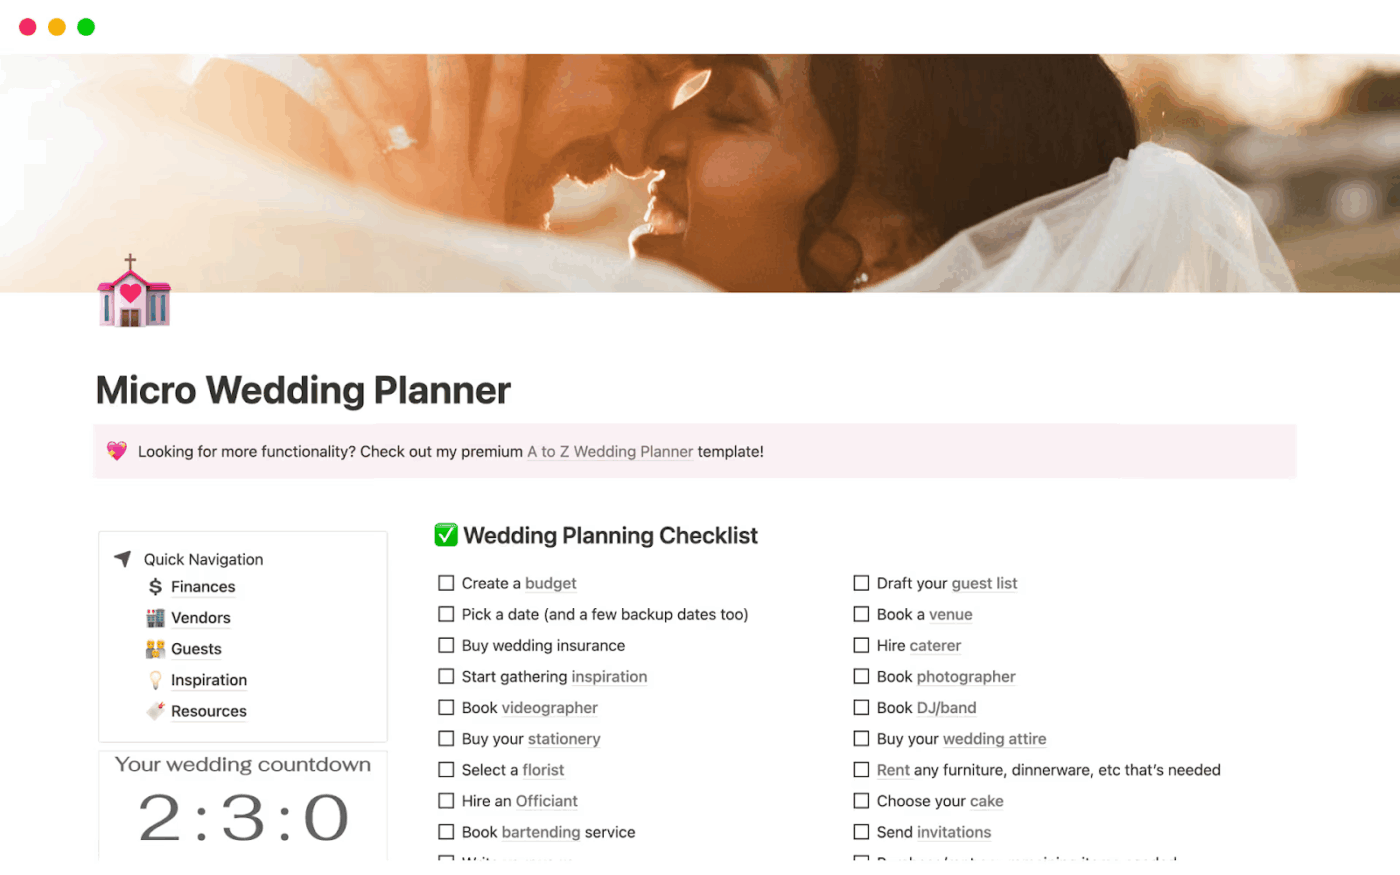
Task: Check off 'Send invitations'
Action: (861, 832)
